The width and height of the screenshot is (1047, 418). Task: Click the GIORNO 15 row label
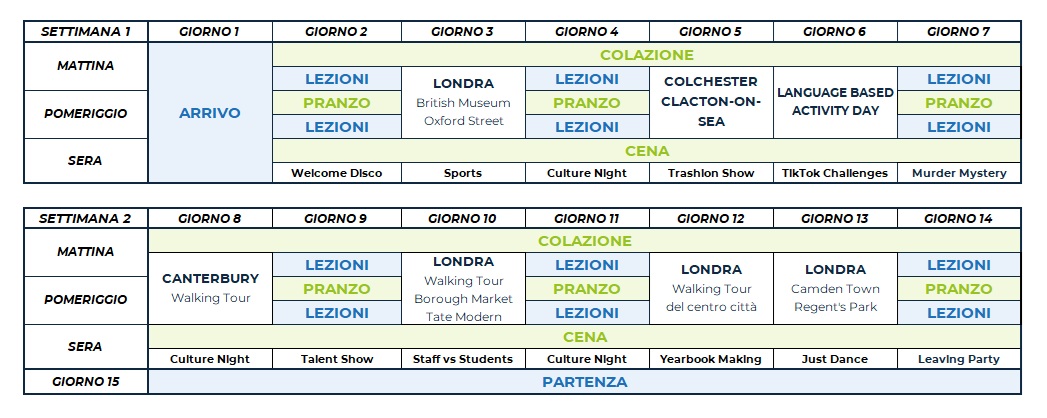coord(85,382)
